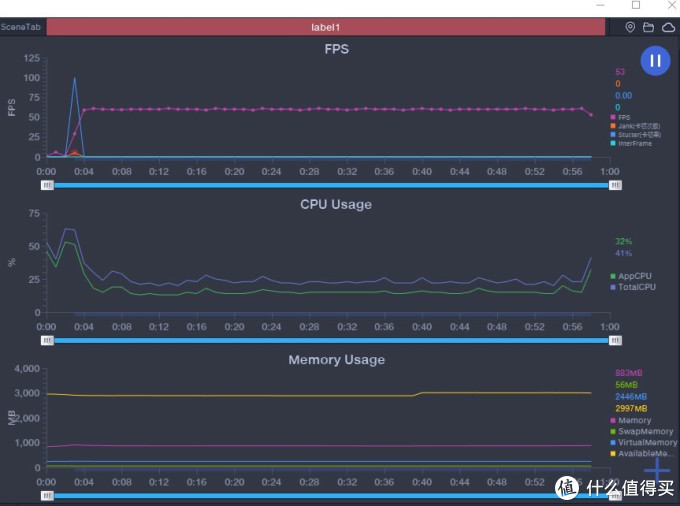Toggle the FPS series in the legend
680x506 pixels.
point(624,117)
